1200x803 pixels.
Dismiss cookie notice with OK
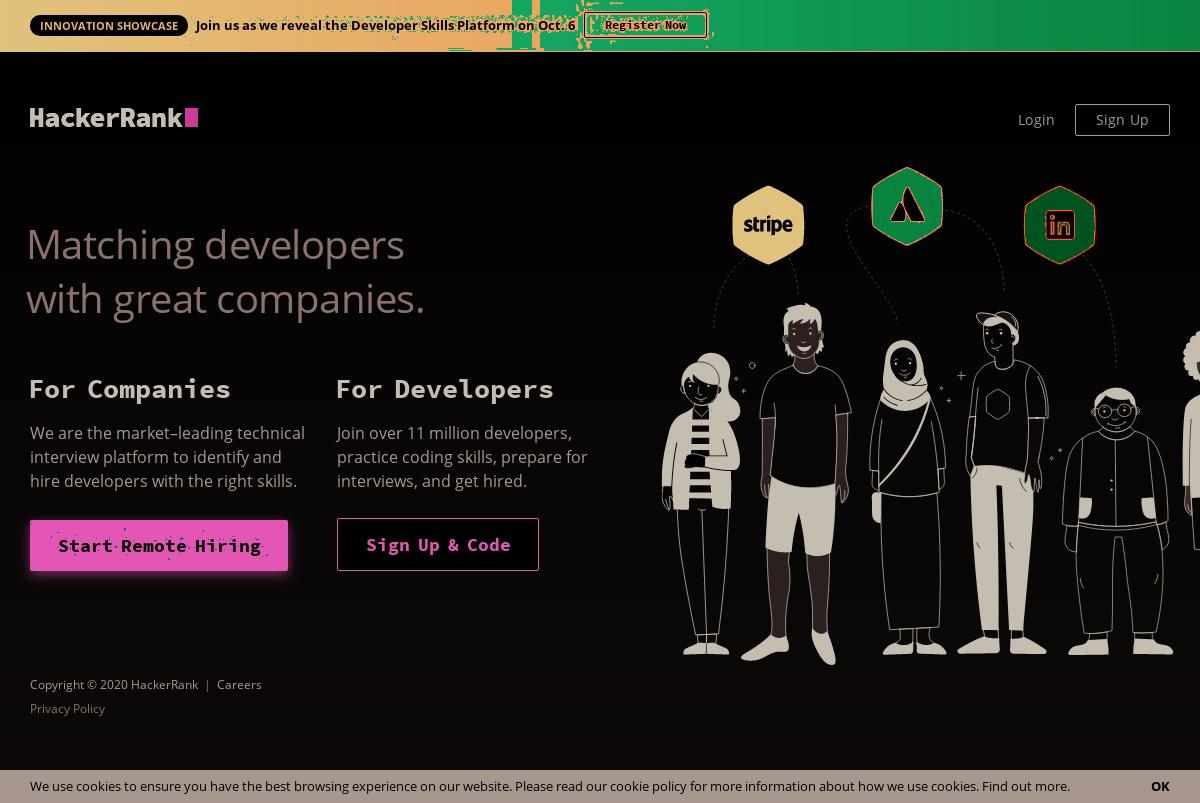pos(1160,787)
